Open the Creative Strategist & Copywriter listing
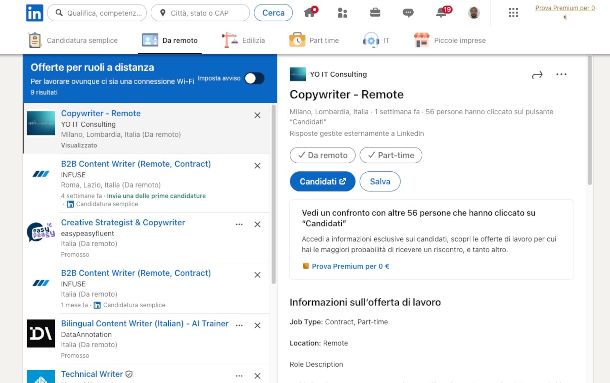 pyautogui.click(x=123, y=222)
